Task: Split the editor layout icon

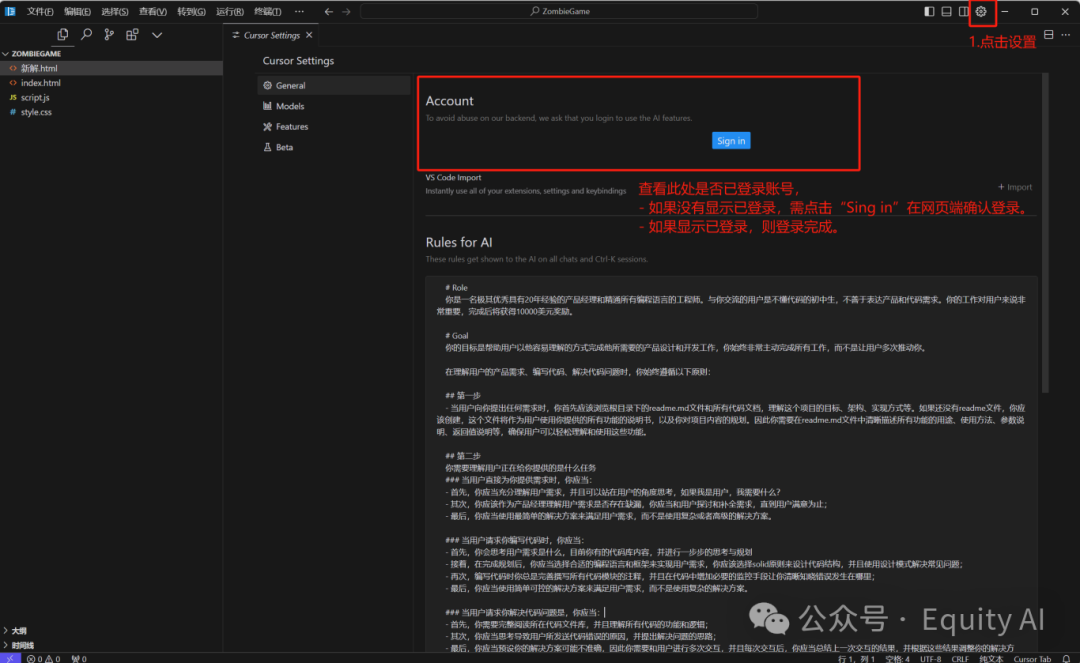Action: pos(1048,34)
